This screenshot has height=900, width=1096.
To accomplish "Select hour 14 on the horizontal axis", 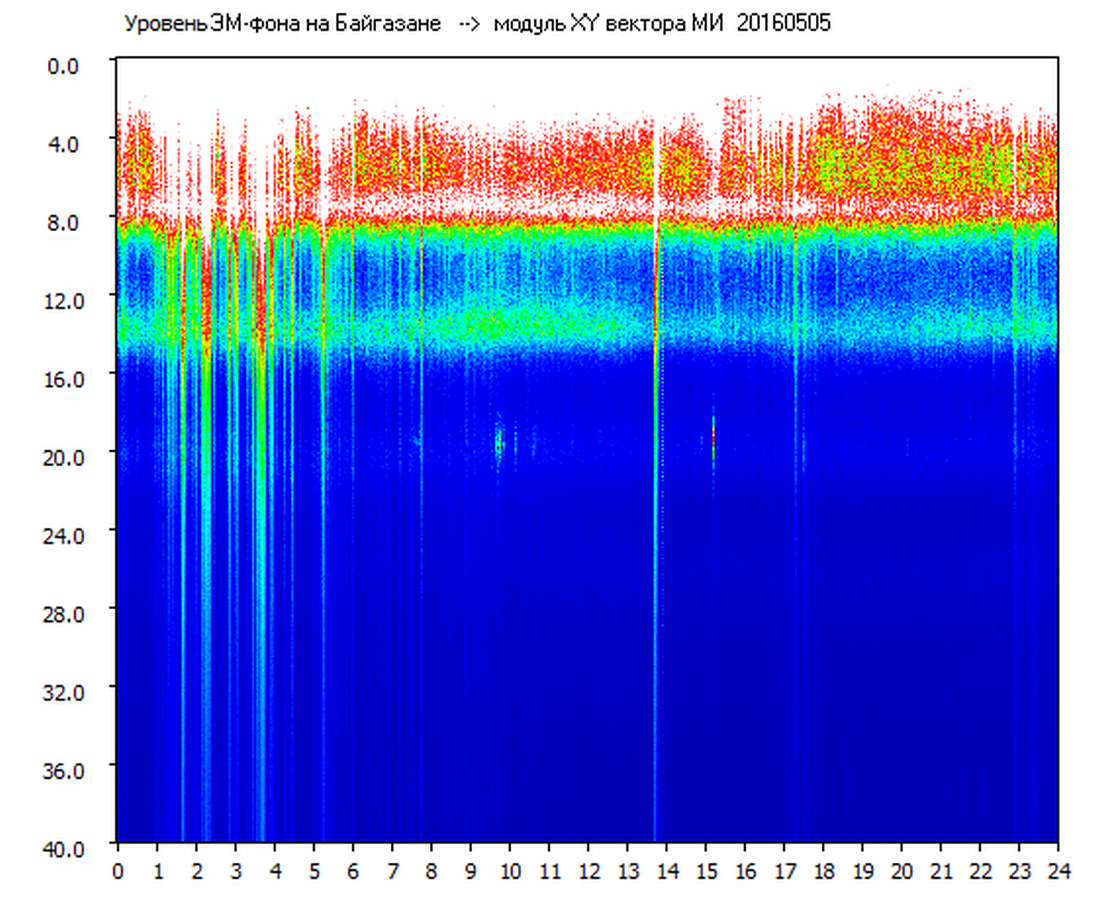I will 667,871.
